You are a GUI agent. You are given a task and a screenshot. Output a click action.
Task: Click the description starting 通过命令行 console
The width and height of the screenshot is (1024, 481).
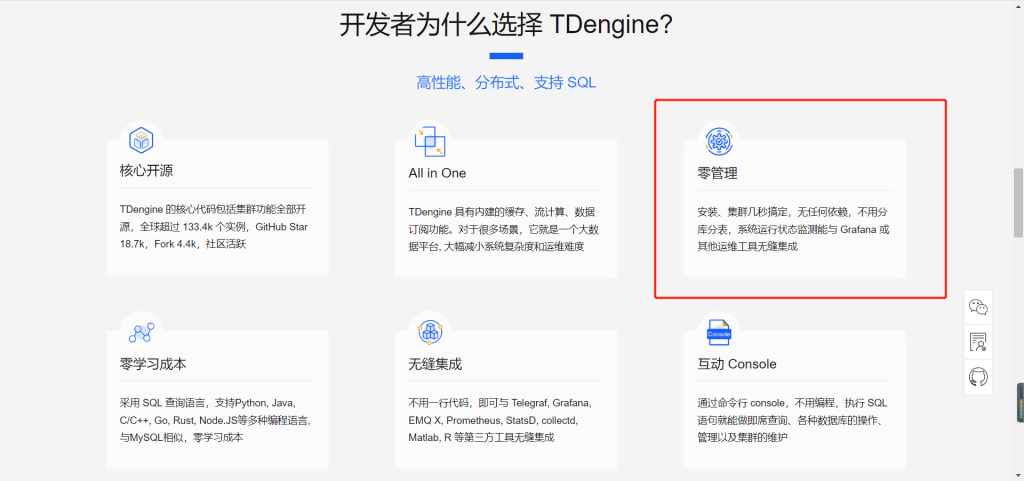(792, 420)
